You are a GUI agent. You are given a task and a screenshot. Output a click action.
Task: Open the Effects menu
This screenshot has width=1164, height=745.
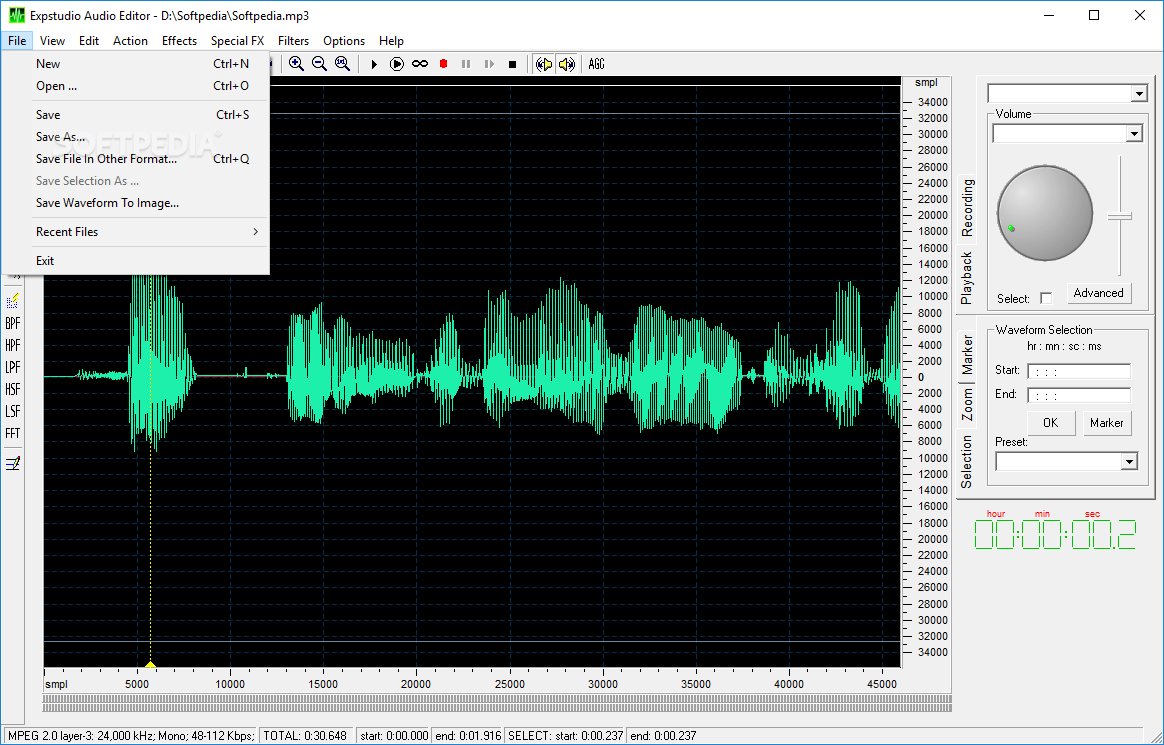[x=179, y=41]
